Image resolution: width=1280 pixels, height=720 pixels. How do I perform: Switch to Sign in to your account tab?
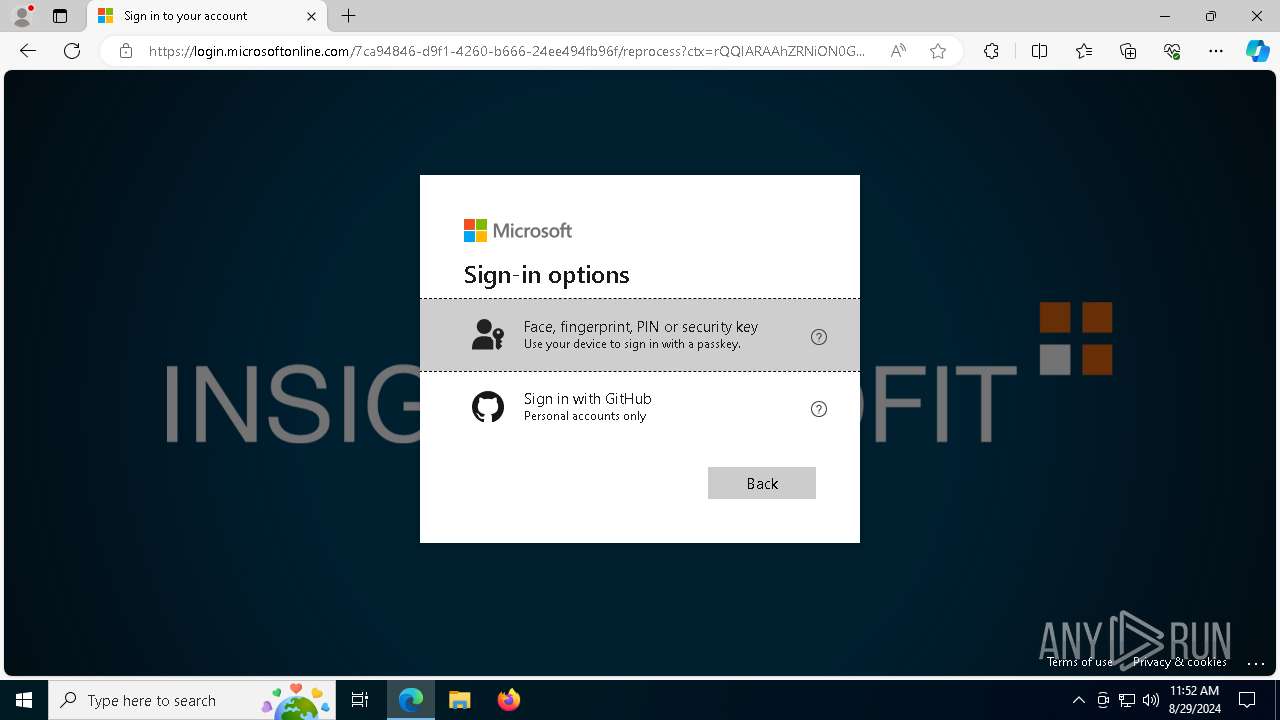(x=208, y=16)
